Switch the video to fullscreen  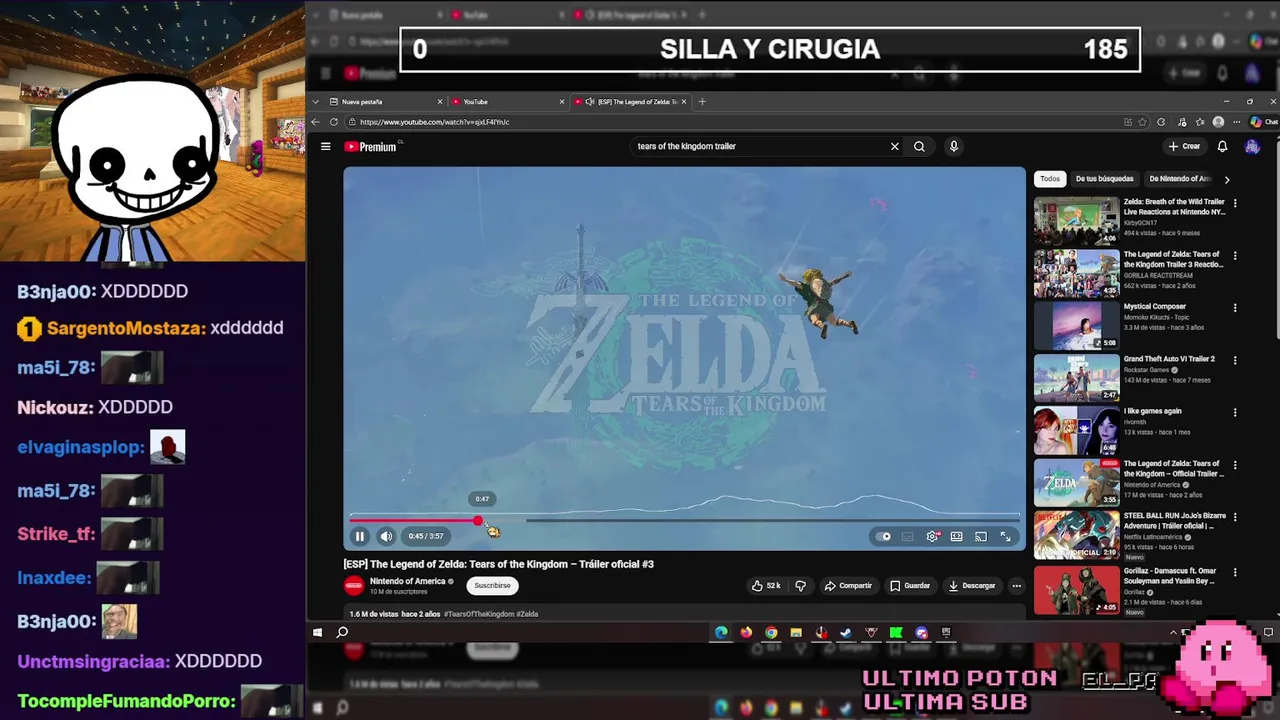click(1005, 537)
